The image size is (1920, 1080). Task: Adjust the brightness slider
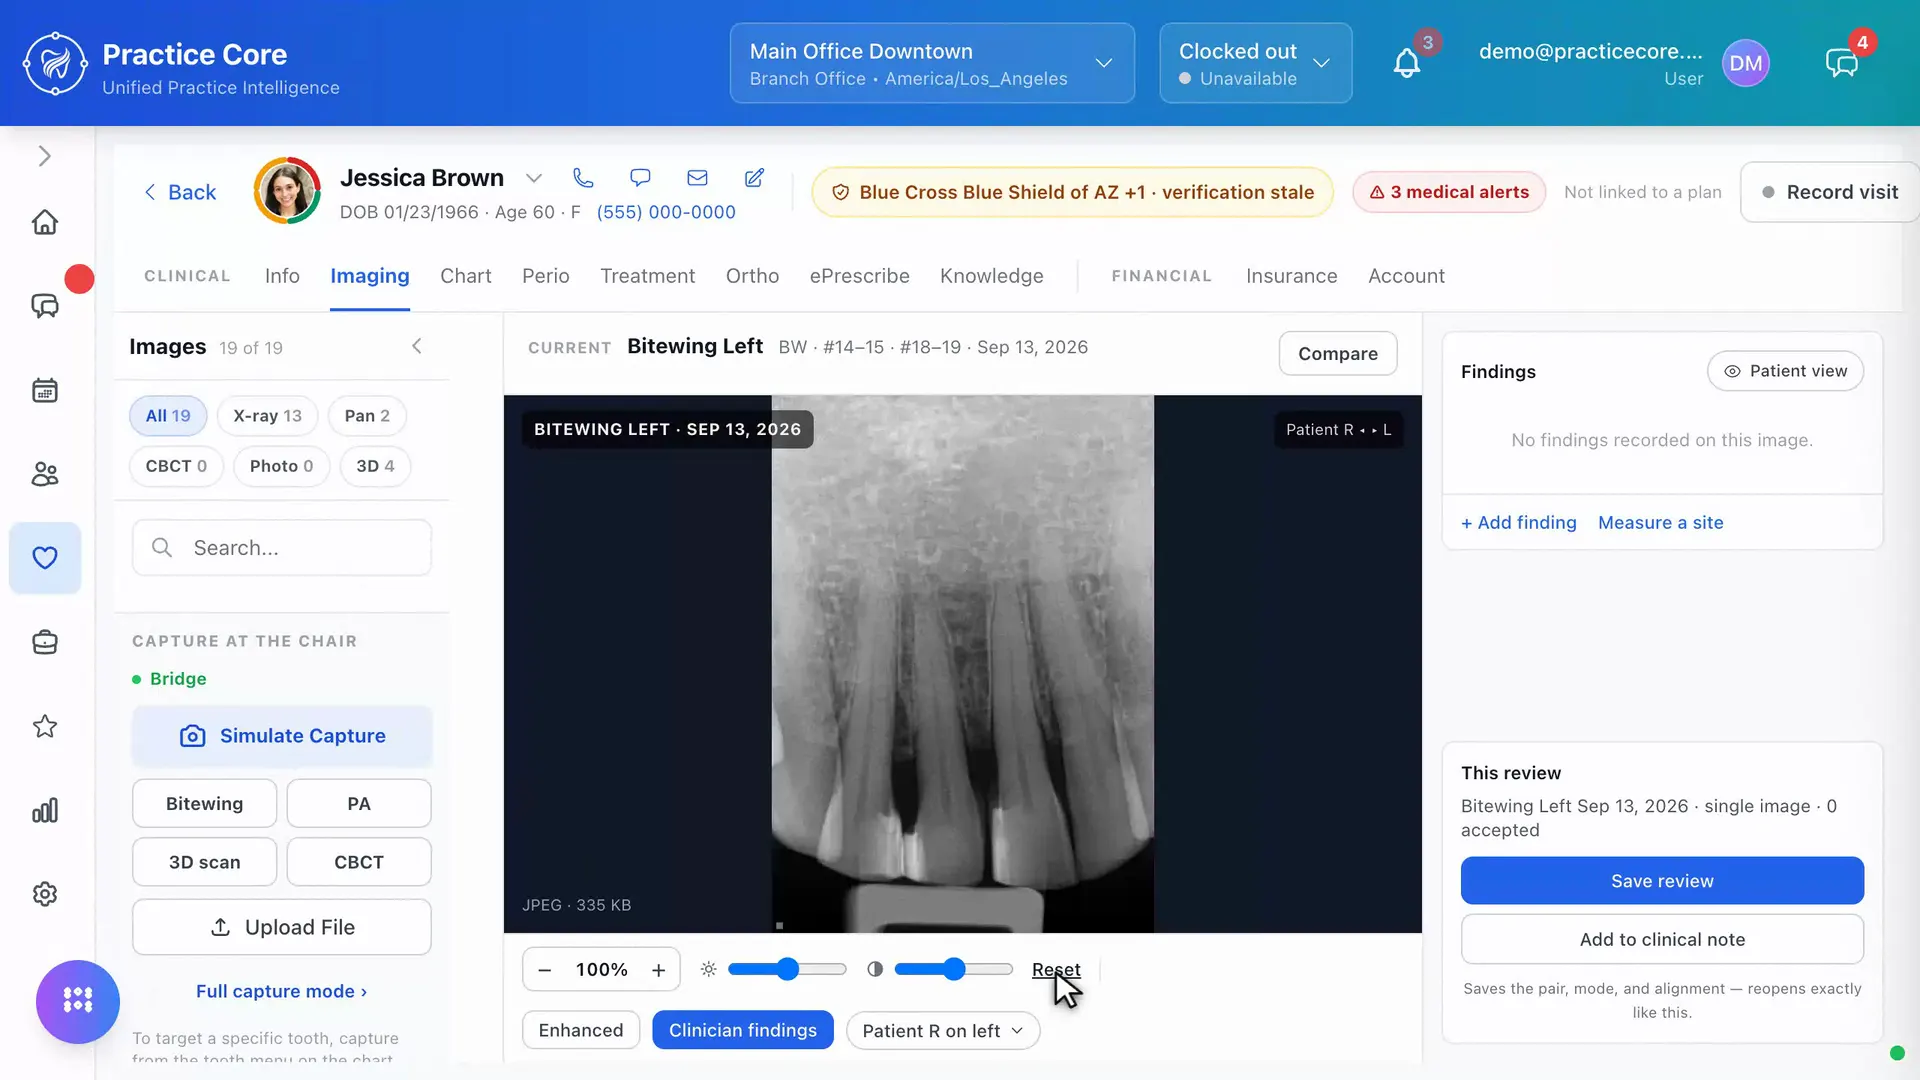coord(787,969)
